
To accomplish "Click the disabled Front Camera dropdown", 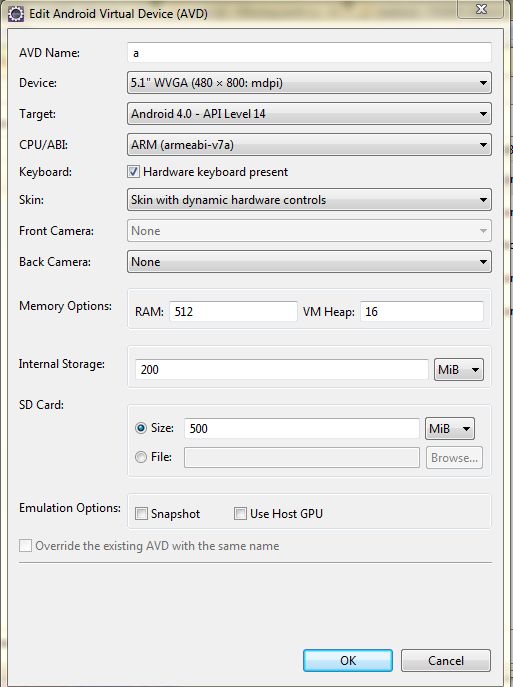I will [x=309, y=231].
